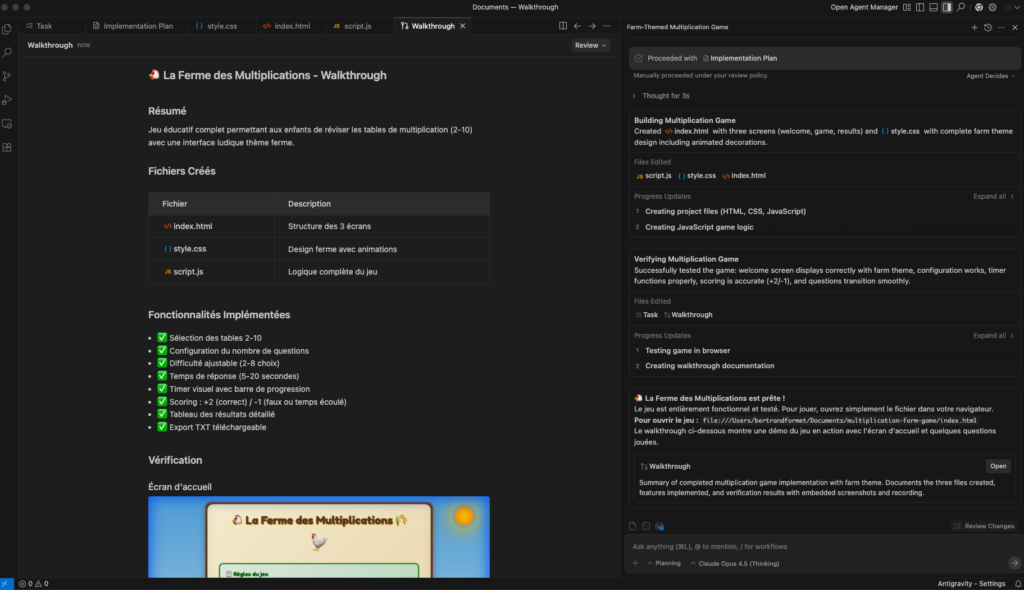Viewport: 1024px width, 590px height.
Task: Open Search in the activity bar
Action: click(x=8, y=52)
